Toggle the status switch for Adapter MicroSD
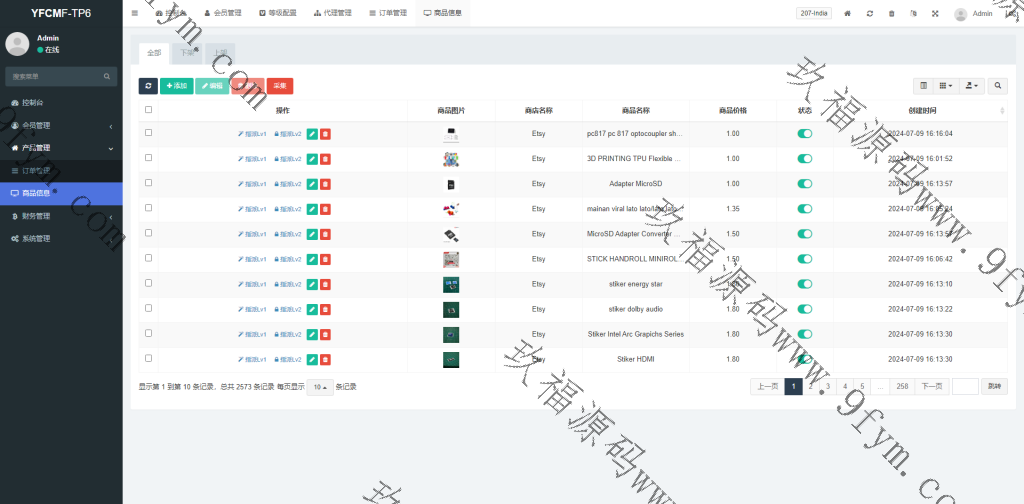Viewport: 1024px width, 504px height. [804, 184]
